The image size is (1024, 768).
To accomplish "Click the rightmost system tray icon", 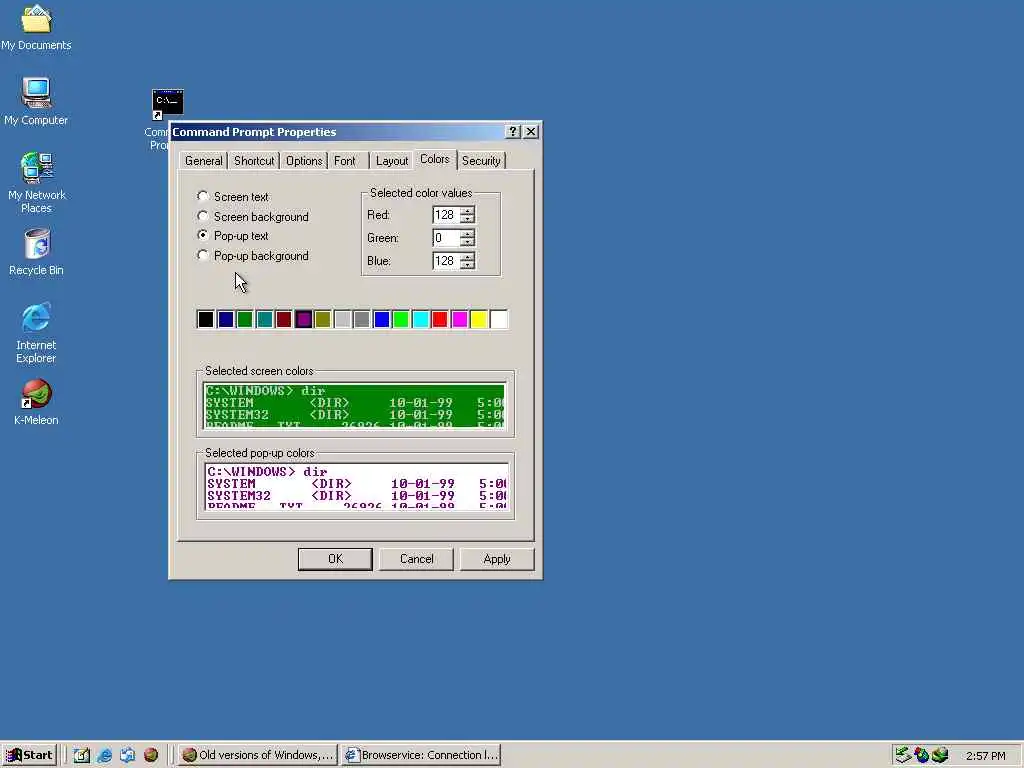I will (940, 755).
